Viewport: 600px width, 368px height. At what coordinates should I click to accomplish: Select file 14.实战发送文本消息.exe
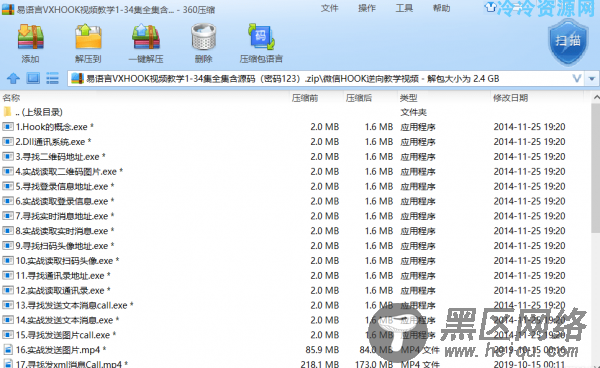(67, 320)
